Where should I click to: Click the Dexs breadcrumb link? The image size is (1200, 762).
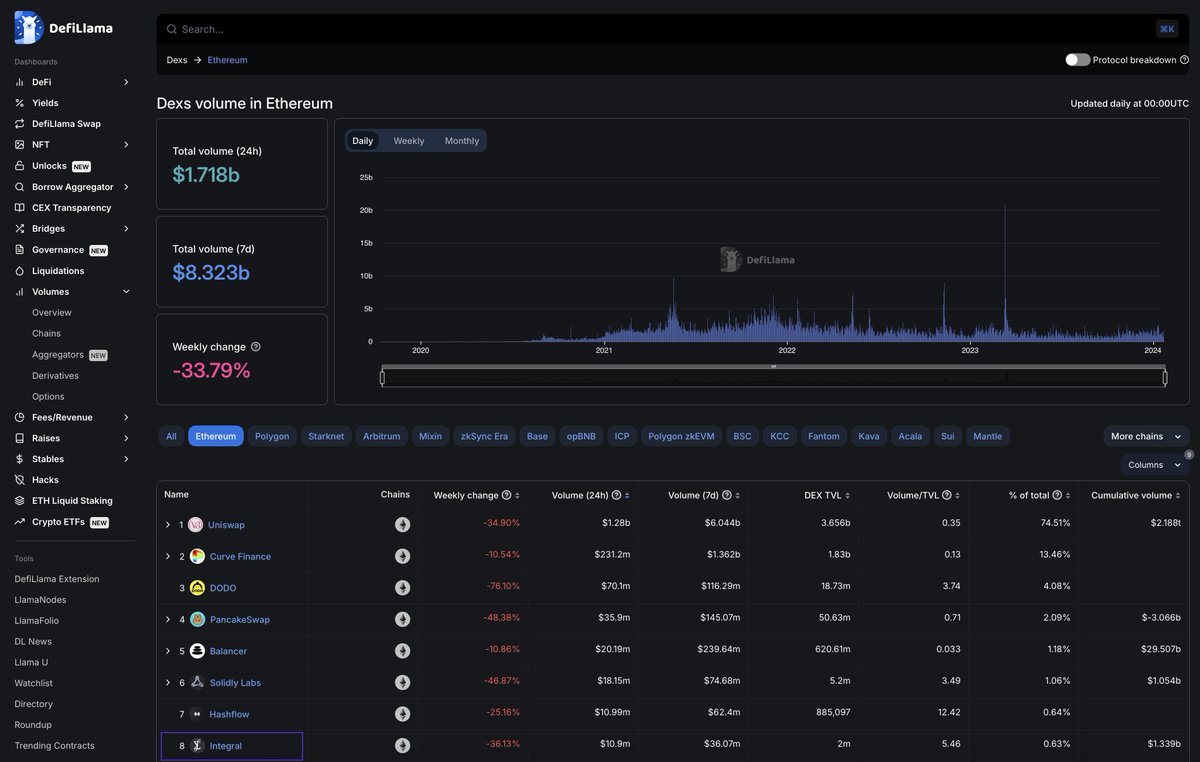coord(177,60)
